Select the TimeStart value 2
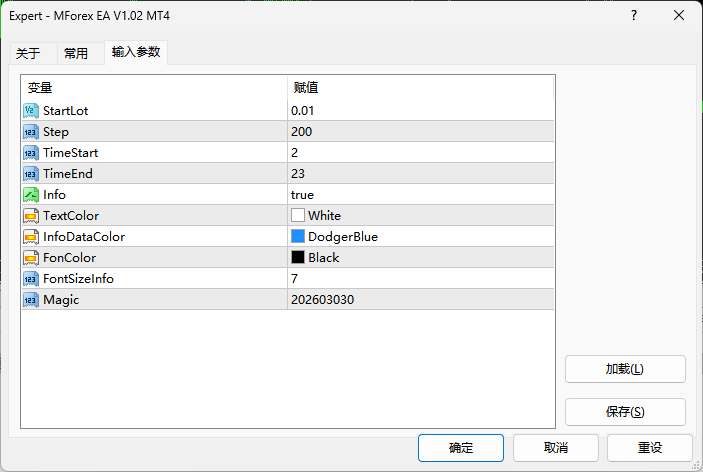The width and height of the screenshot is (703, 472). pyautogui.click(x=295, y=153)
